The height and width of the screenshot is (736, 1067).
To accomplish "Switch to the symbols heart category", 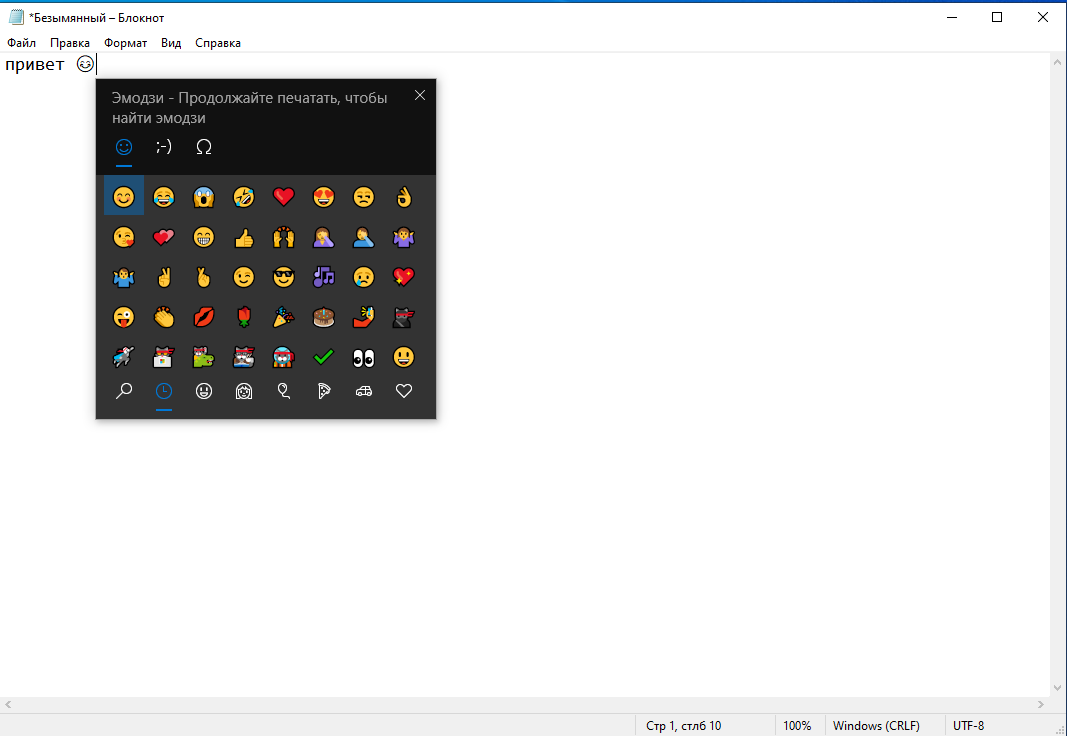I will coord(404,391).
